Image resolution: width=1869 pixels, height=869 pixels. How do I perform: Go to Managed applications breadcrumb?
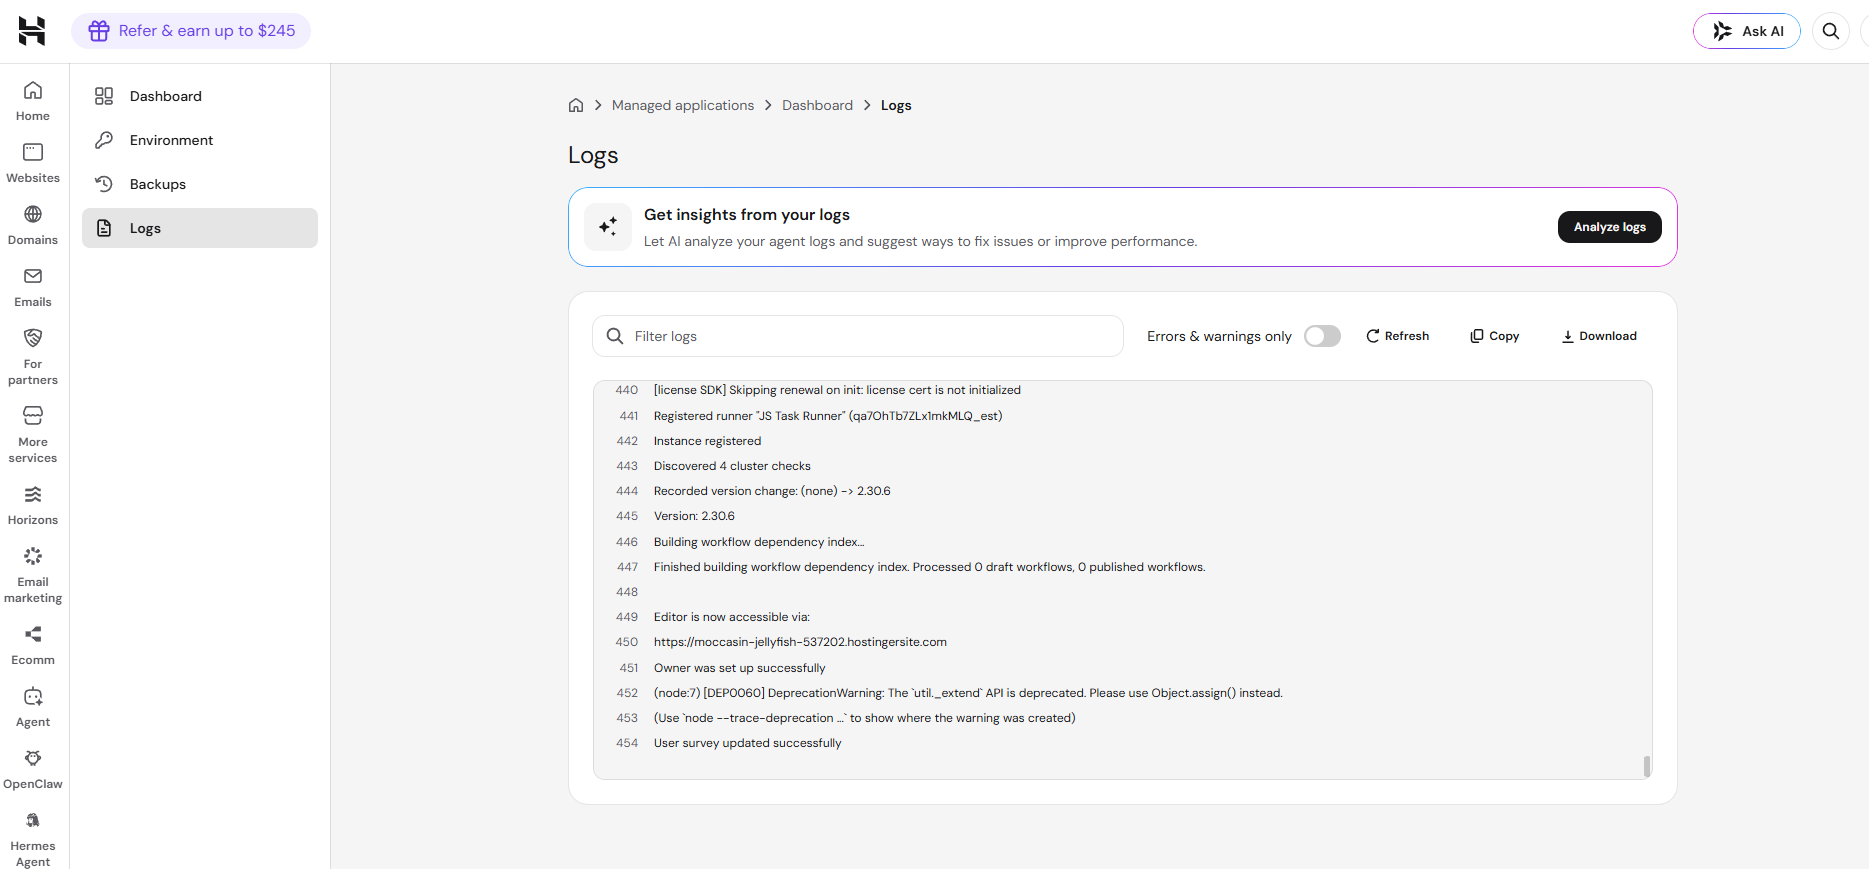click(x=683, y=105)
